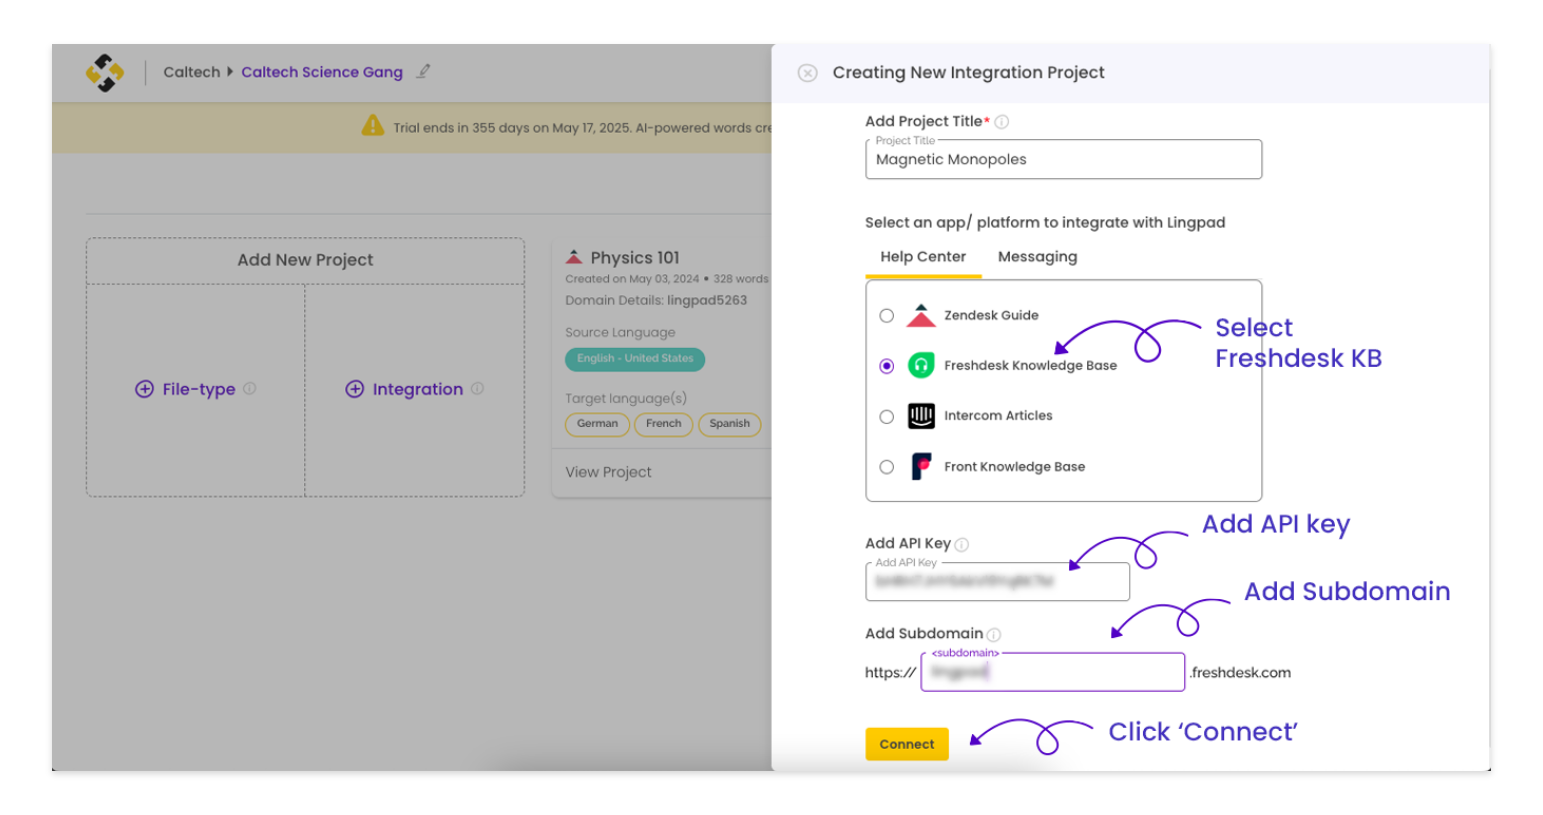This screenshot has width=1543, height=815.
Task: Choose the Intercom Articles radio option
Action: tap(886, 417)
